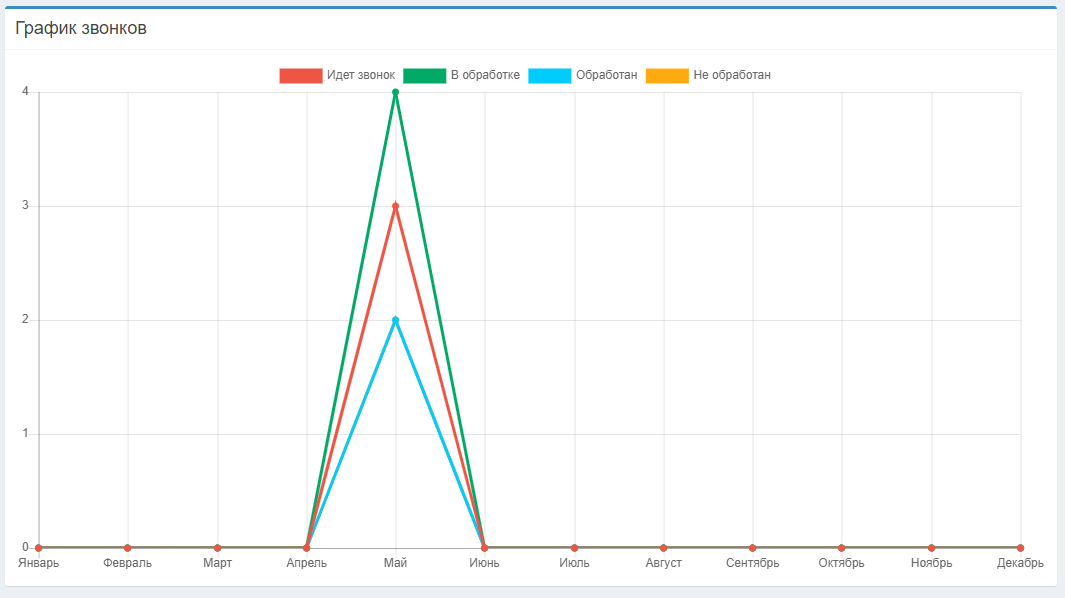
Task: Click the red Идет звонок legend swatch
Action: coord(301,76)
